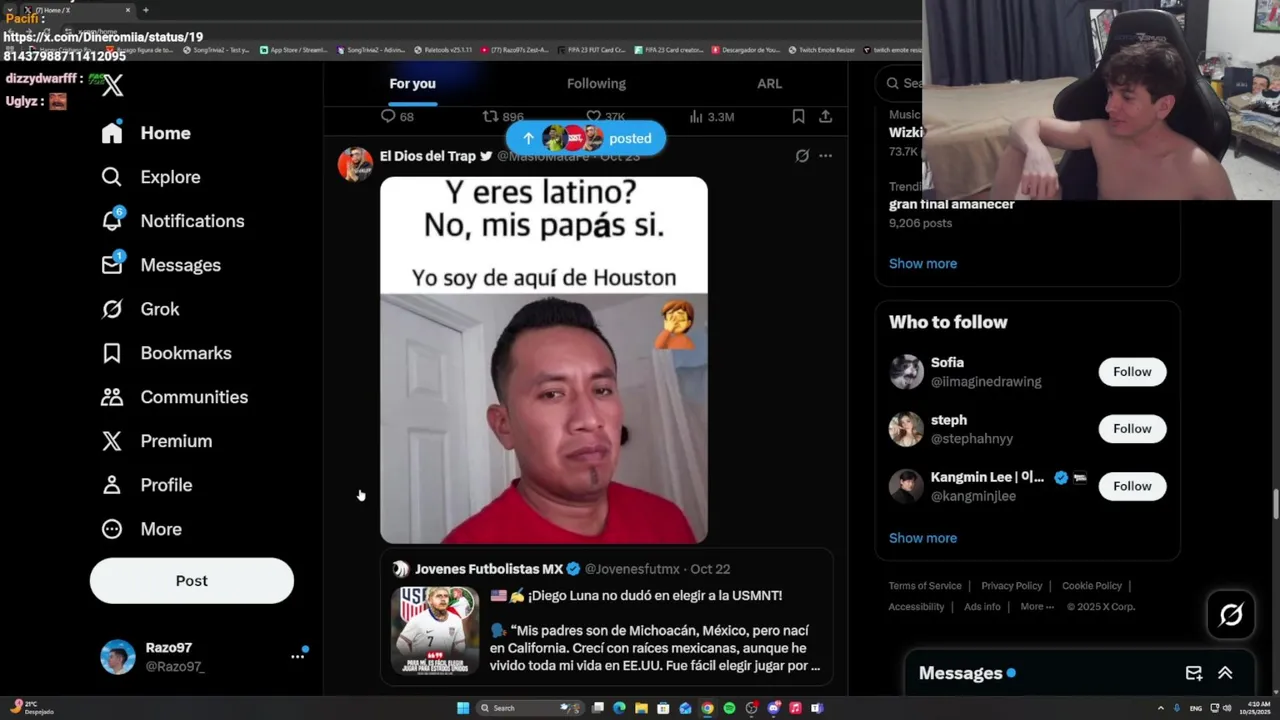The image size is (1280, 720).
Task: Open the 'gran final amanecer' trend
Action: tap(952, 204)
